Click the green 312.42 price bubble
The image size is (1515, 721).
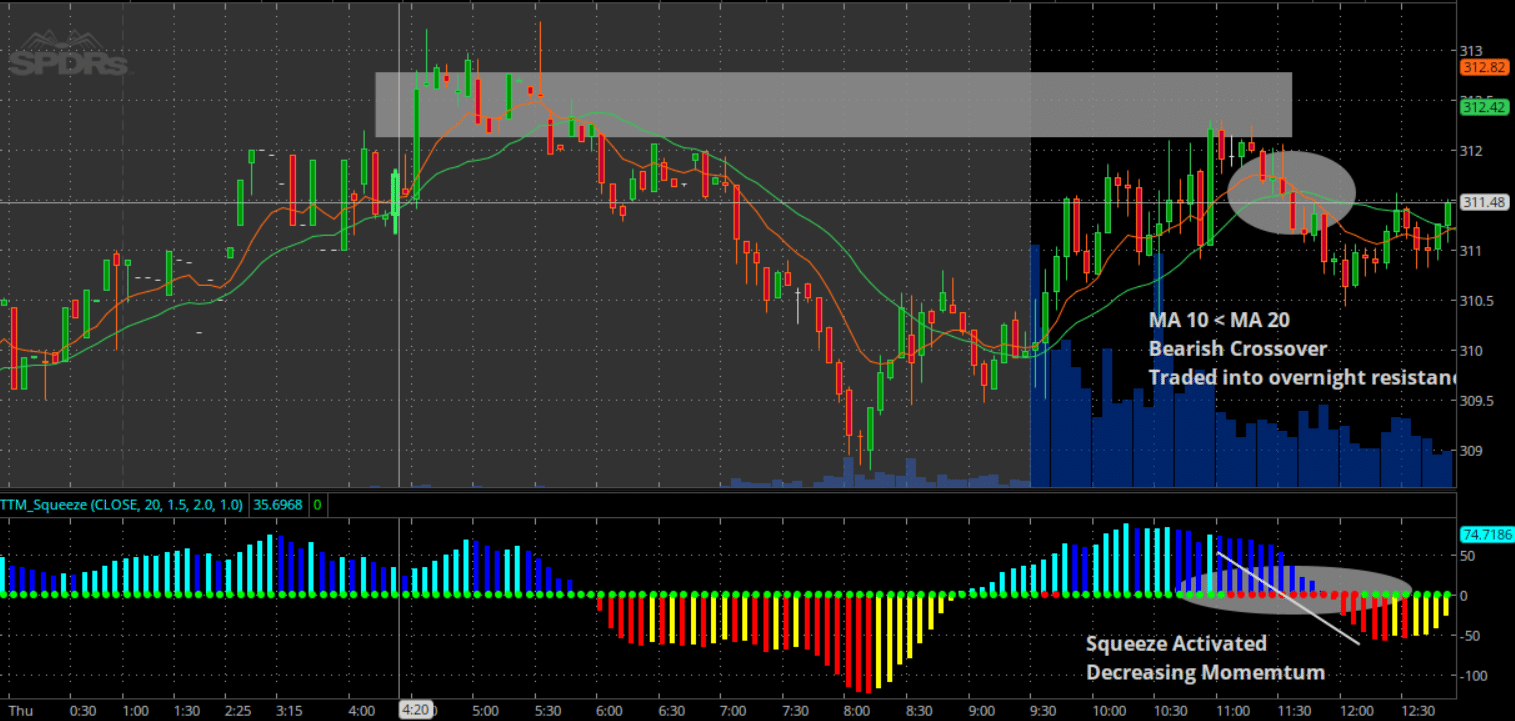pos(1484,106)
